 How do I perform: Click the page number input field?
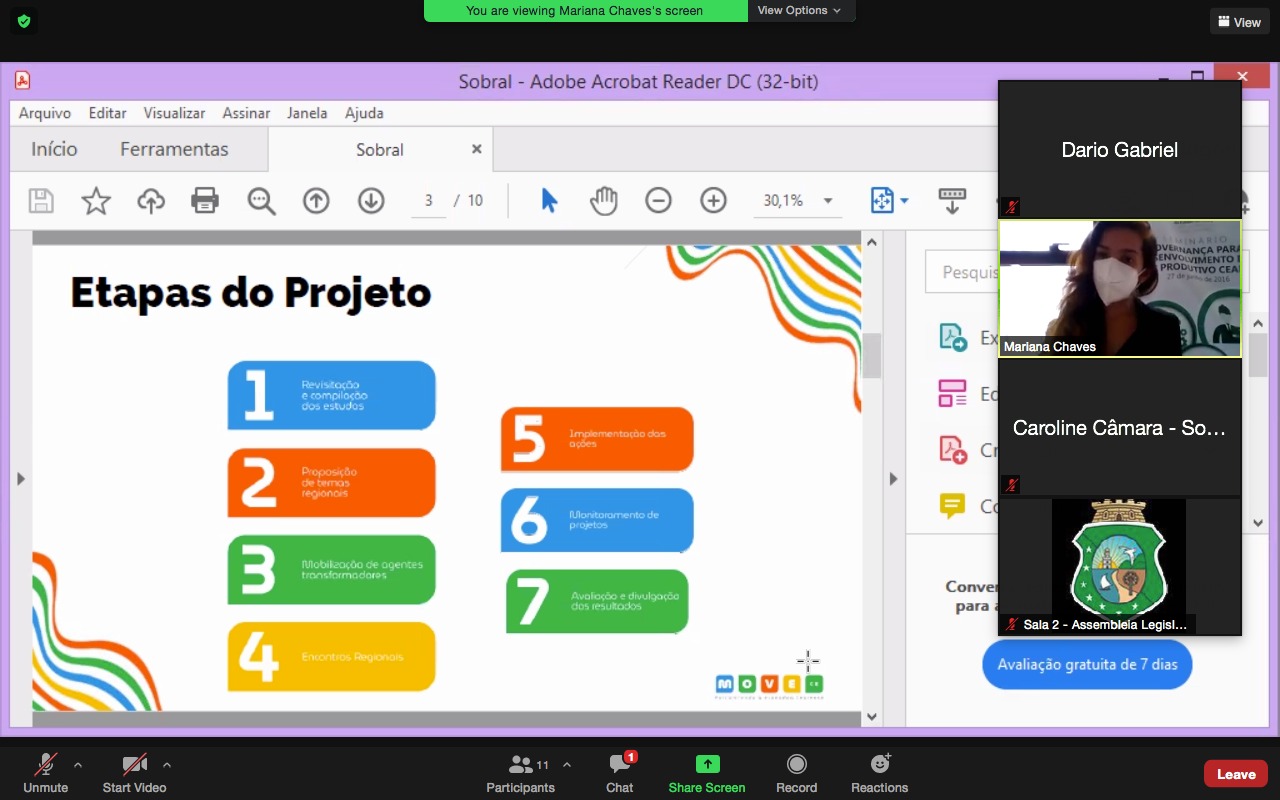[x=428, y=201]
